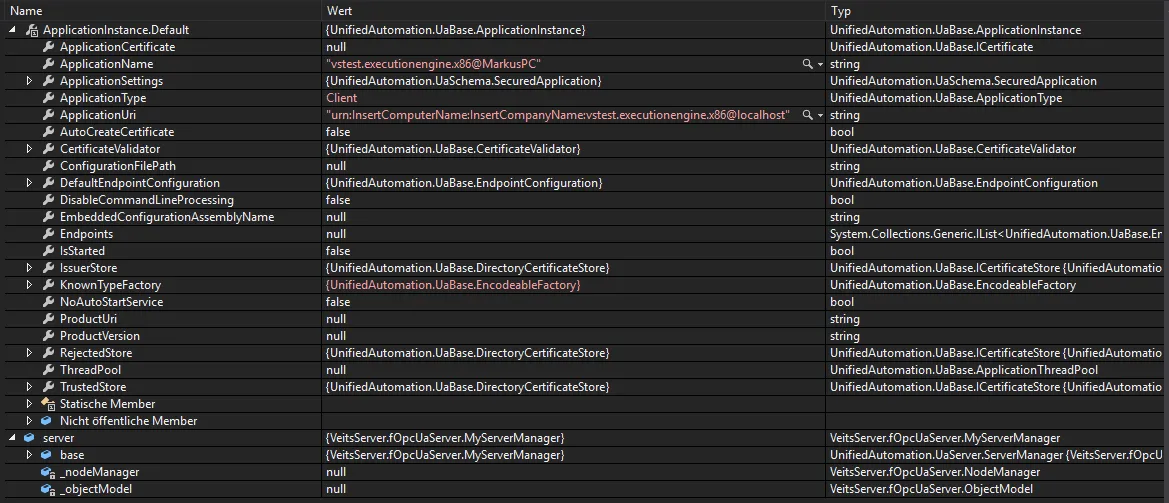Screen dimensions: 1169x503
Task: Select type text VeitsServer.fOpcUaServer.ObjectModel
Action: [931, 489]
